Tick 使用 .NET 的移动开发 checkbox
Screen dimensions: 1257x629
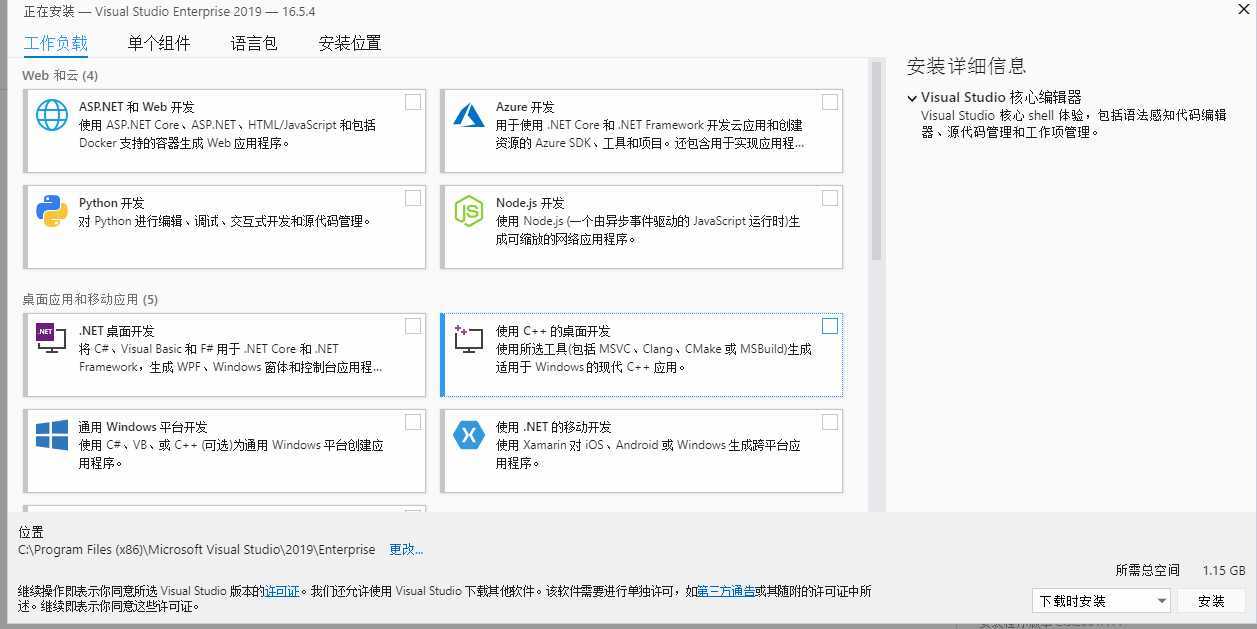pos(830,422)
